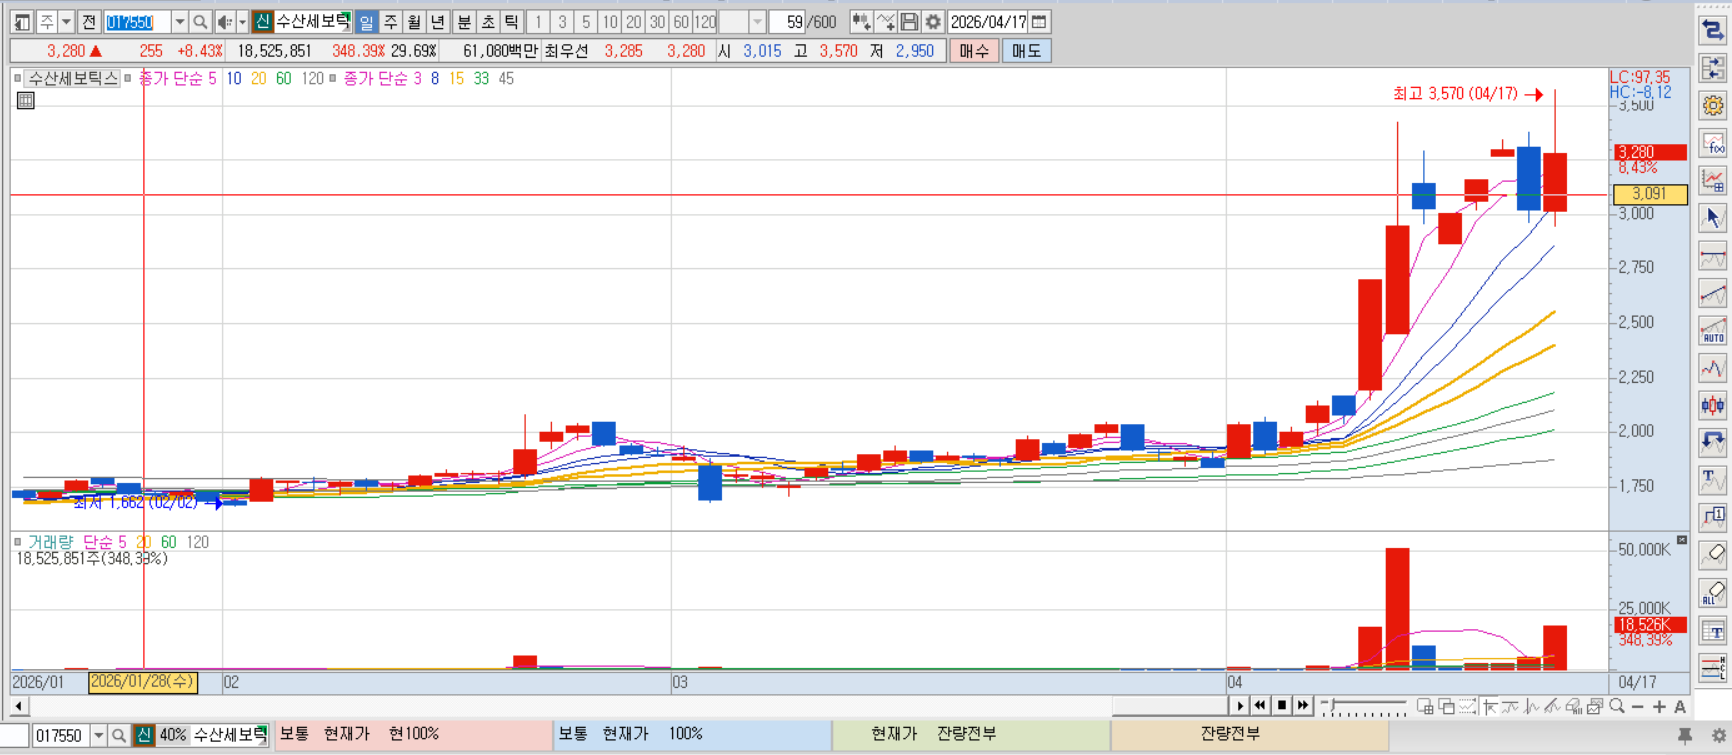Toggle the 거래량 volume indicator checkbox
This screenshot has width=1732, height=755.
click(17, 542)
